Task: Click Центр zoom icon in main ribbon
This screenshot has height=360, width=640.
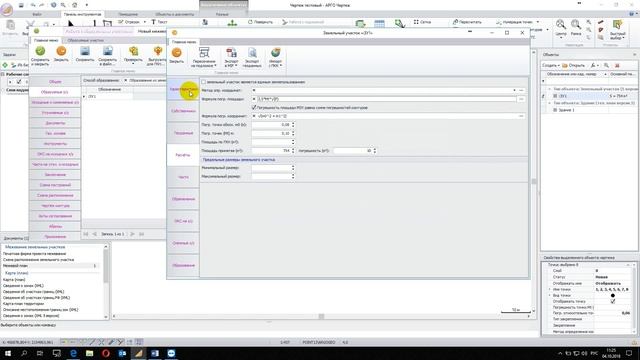Action: pos(561,24)
